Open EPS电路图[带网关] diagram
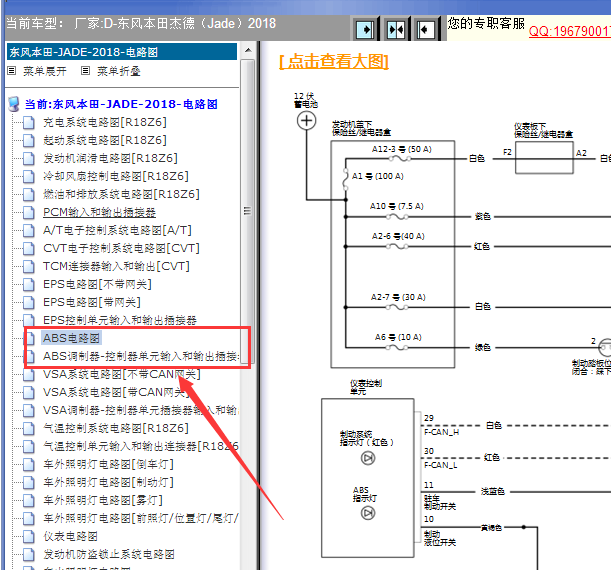The image size is (611, 570). [92, 302]
